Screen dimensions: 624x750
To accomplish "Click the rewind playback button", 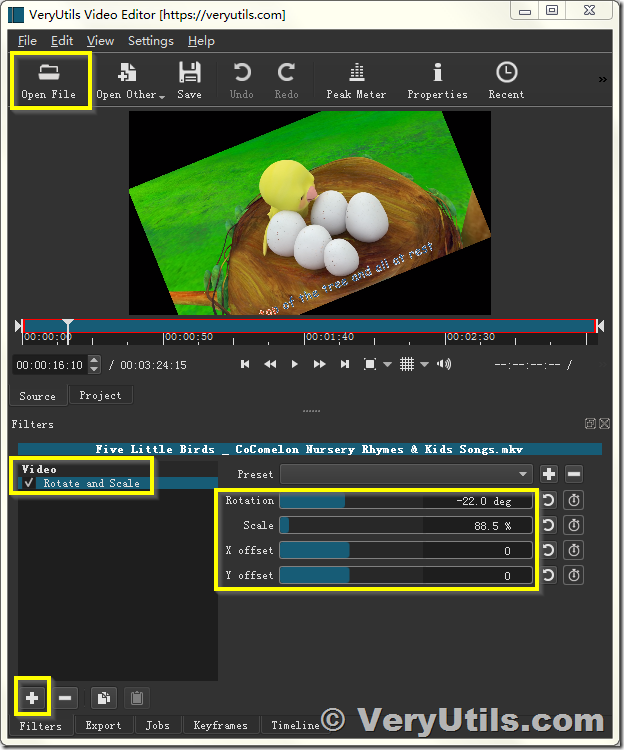I will point(270,364).
